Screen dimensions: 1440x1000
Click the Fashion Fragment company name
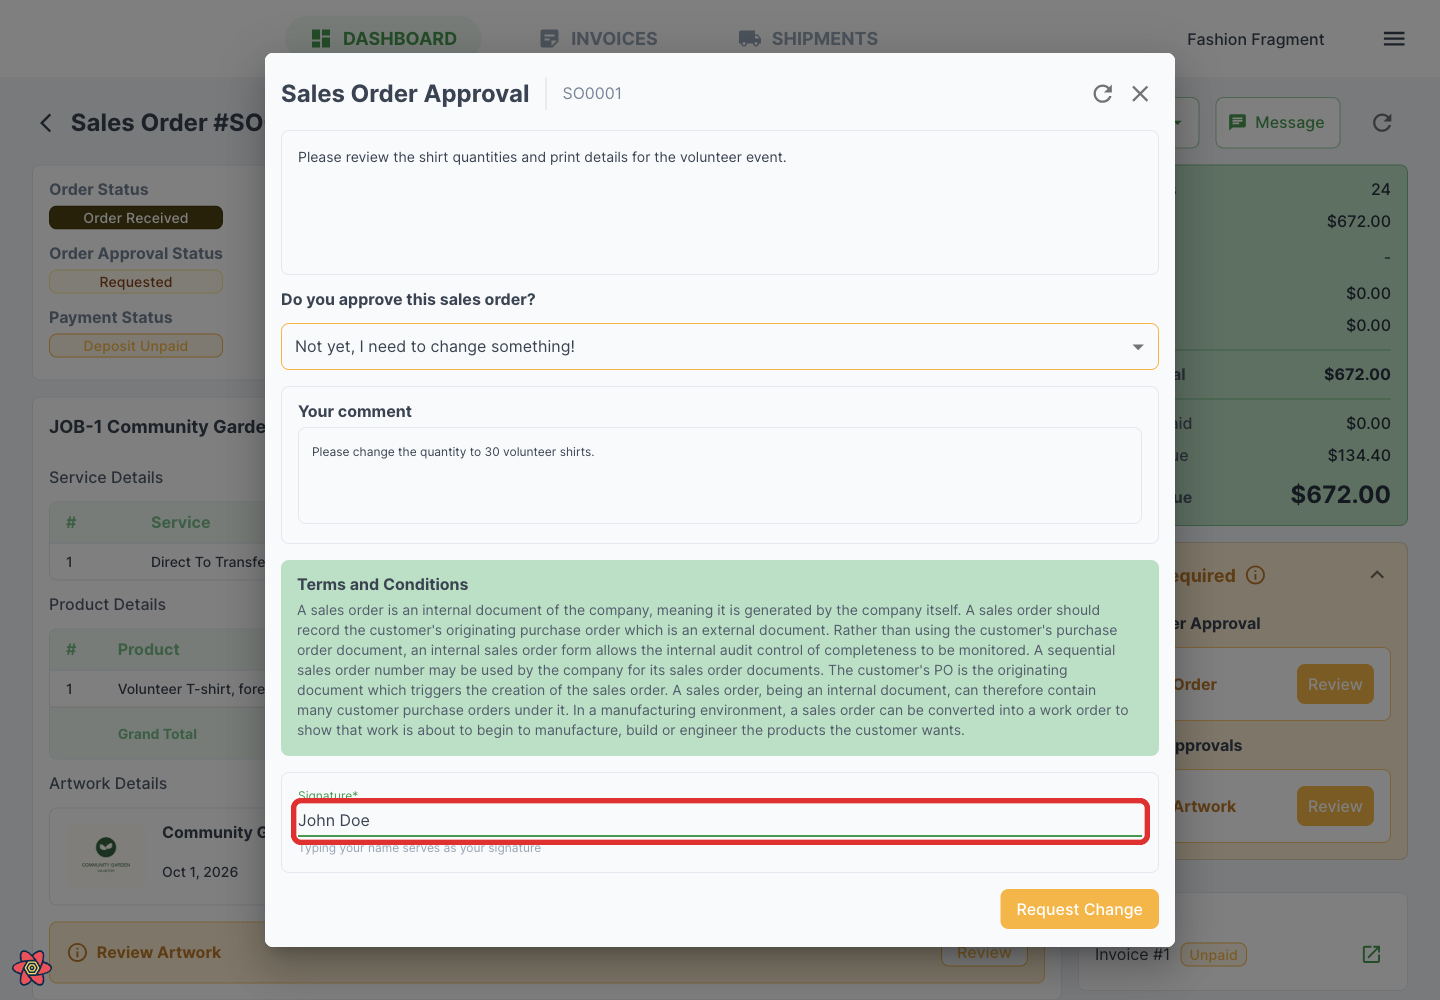click(1255, 40)
